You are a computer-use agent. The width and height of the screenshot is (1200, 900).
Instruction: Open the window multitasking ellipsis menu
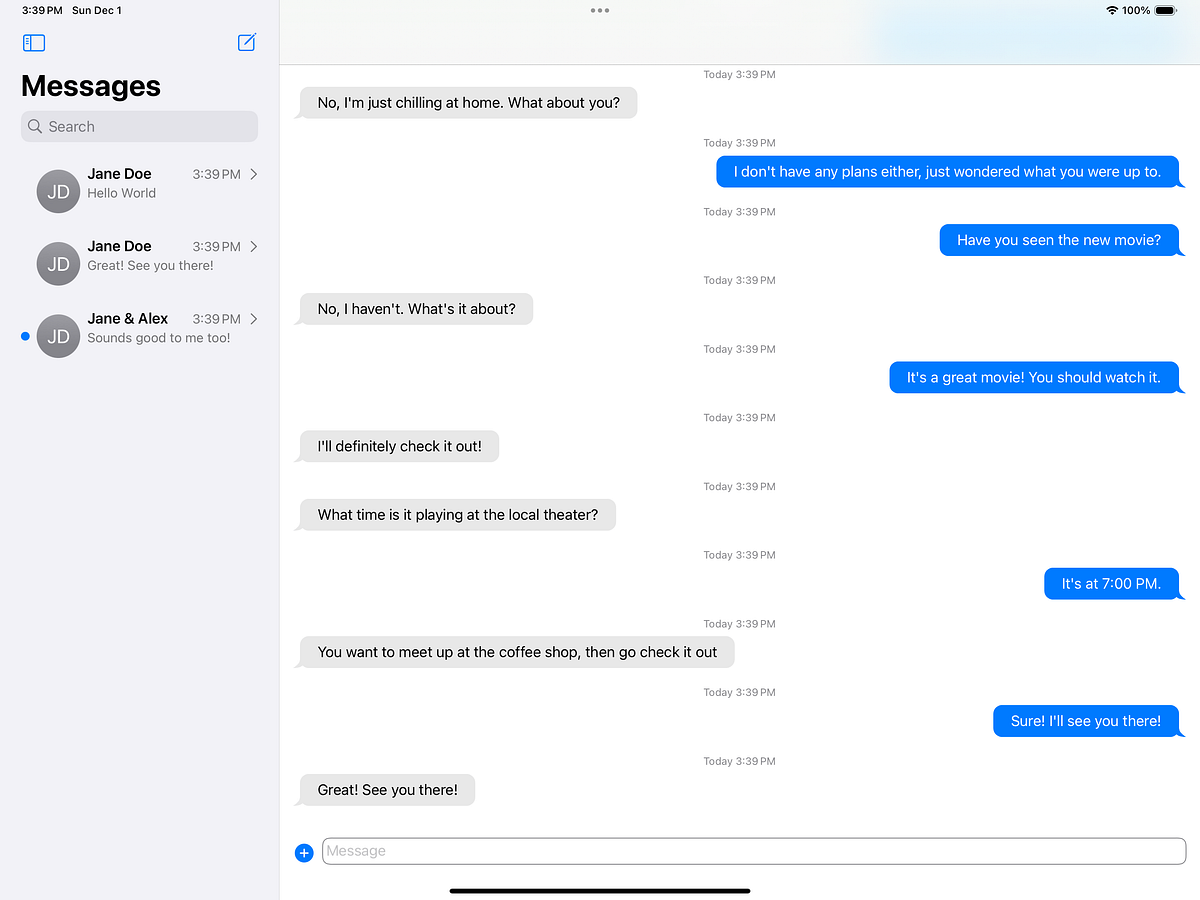coord(599,10)
